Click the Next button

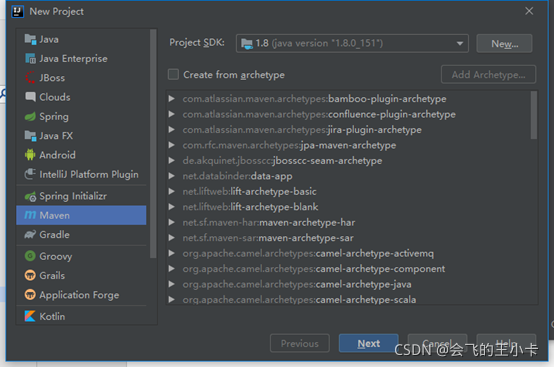(x=369, y=343)
